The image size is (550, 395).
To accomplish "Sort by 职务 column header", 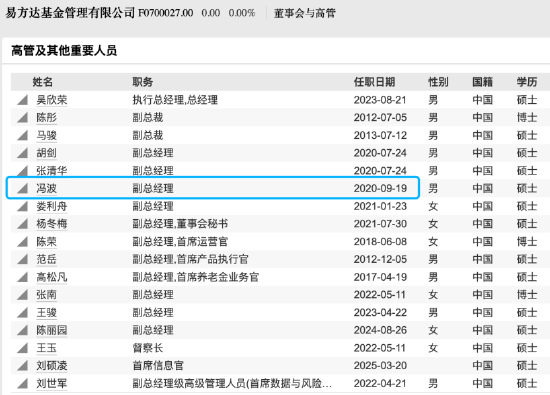I will 142,82.
